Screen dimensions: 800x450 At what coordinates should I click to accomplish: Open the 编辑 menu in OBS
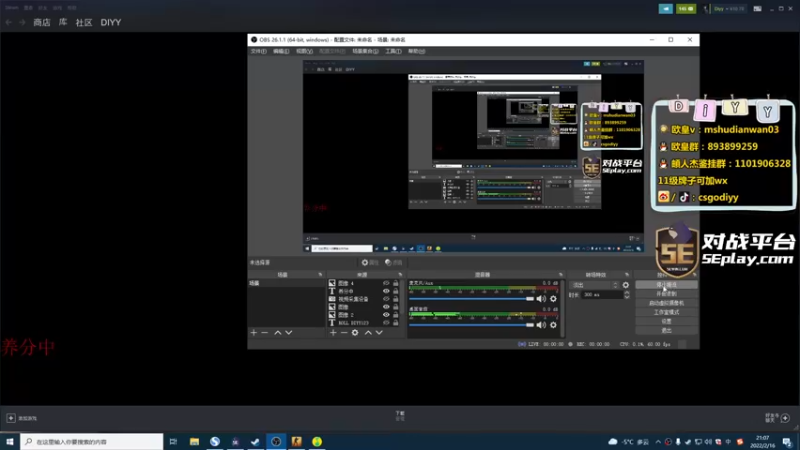pyautogui.click(x=281, y=51)
